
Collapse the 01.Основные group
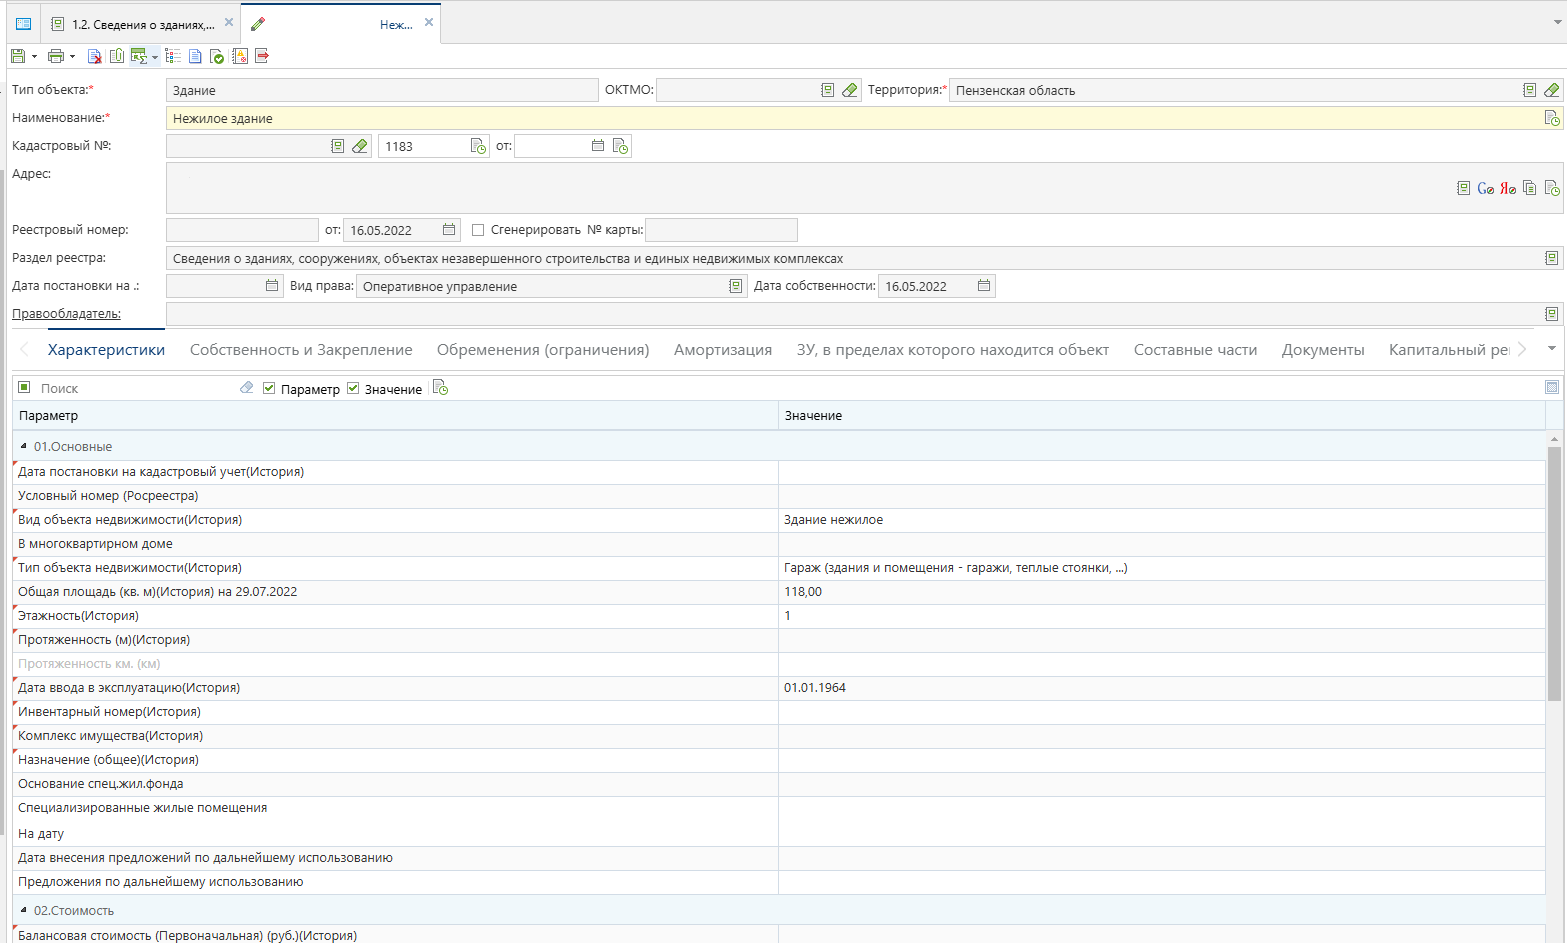tap(24, 446)
